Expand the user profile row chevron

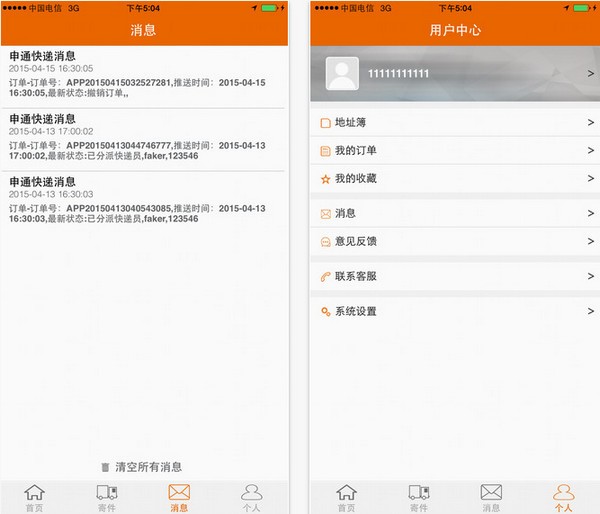tap(591, 73)
